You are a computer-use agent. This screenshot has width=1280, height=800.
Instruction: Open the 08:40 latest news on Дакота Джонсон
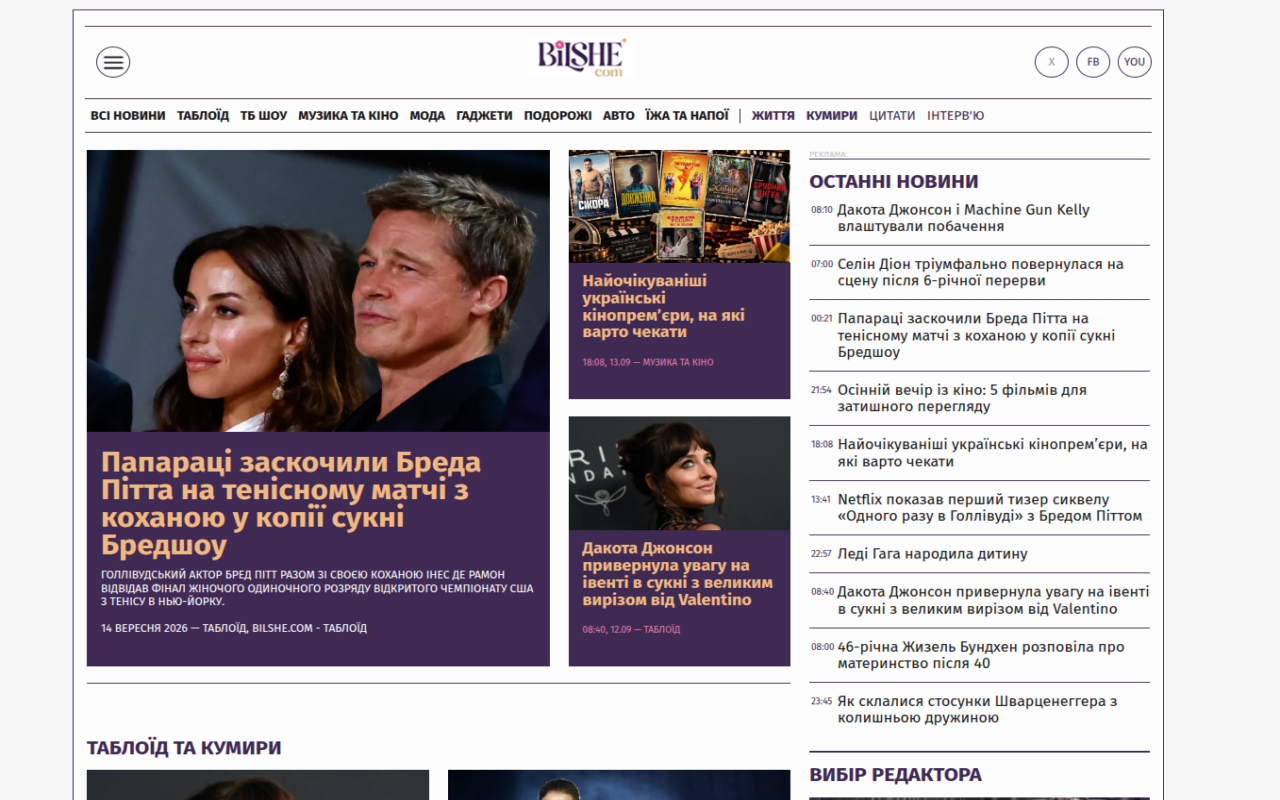pos(993,600)
